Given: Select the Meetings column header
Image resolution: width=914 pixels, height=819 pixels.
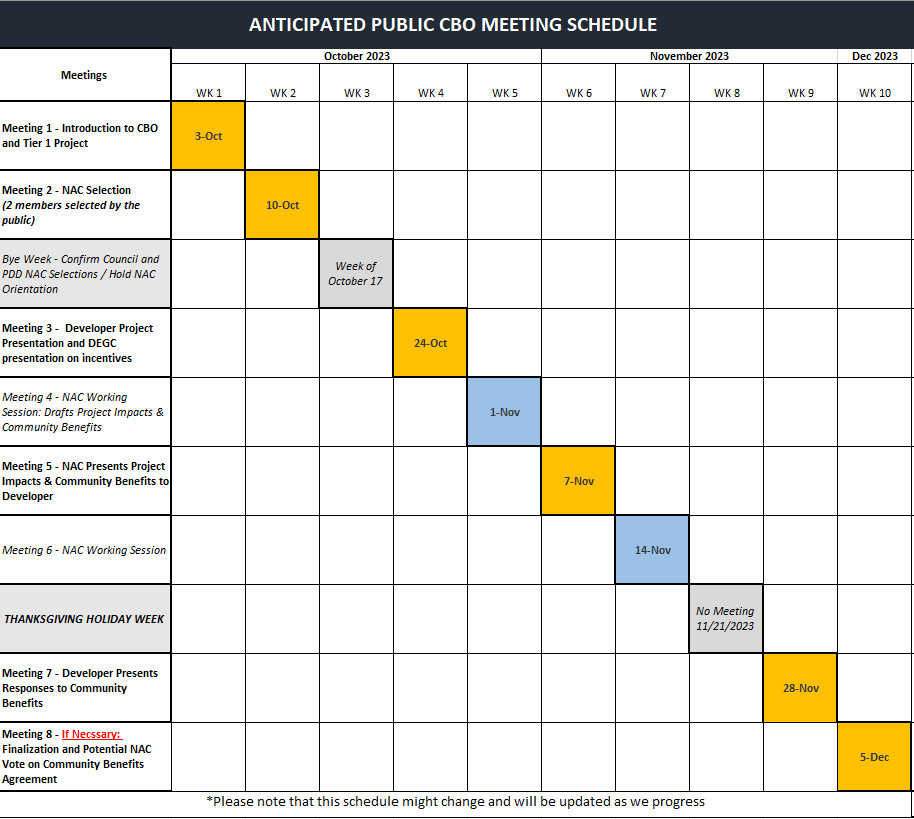Looking at the screenshot, I should point(84,75).
